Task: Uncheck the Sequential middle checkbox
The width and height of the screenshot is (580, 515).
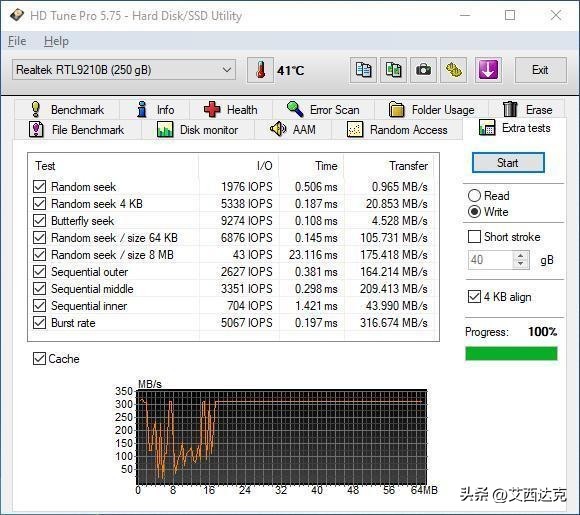Action: pyautogui.click(x=40, y=289)
